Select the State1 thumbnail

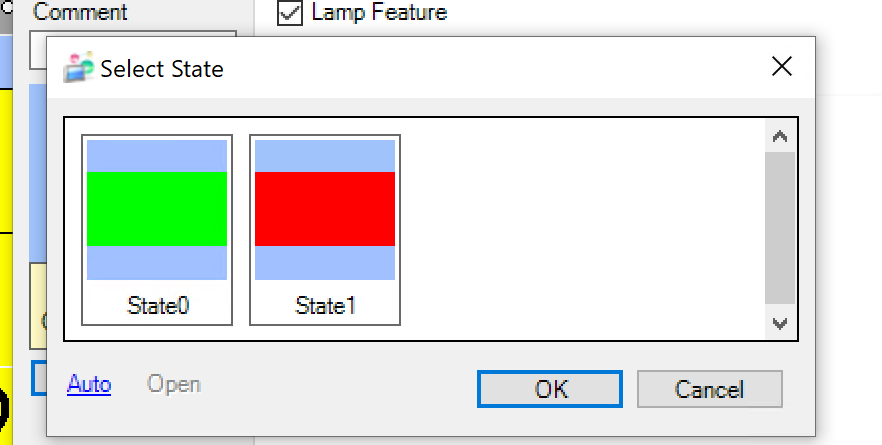pyautogui.click(x=325, y=229)
